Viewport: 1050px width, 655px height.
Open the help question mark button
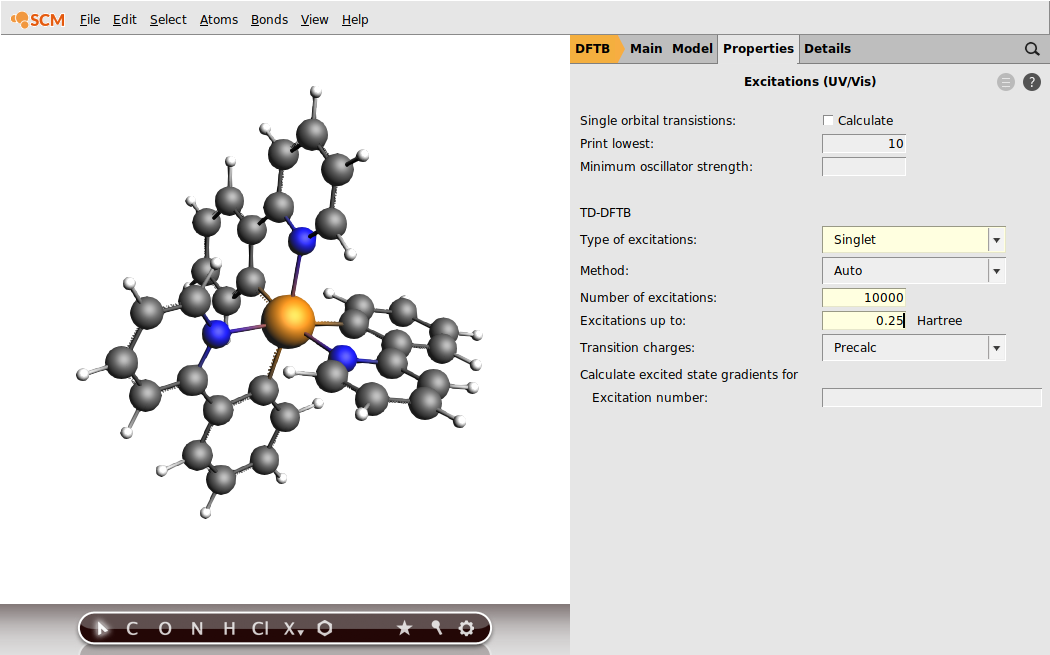(x=1032, y=81)
